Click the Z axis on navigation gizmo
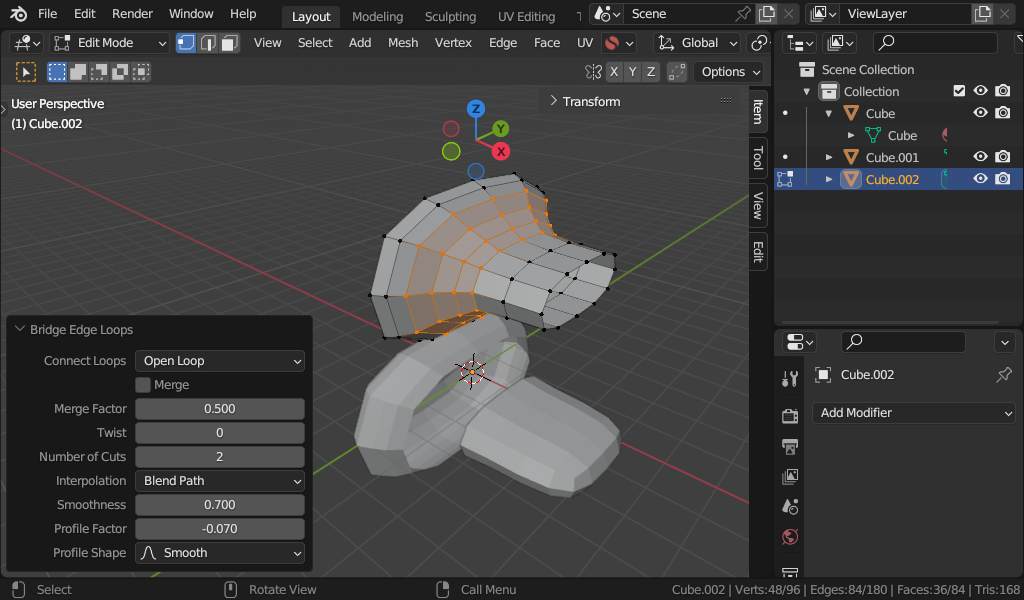This screenshot has height=600, width=1024. coord(475,108)
